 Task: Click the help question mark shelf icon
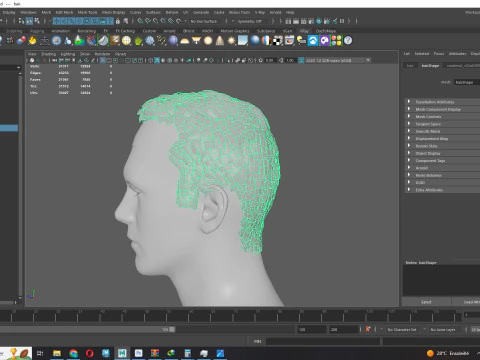(x=348, y=41)
